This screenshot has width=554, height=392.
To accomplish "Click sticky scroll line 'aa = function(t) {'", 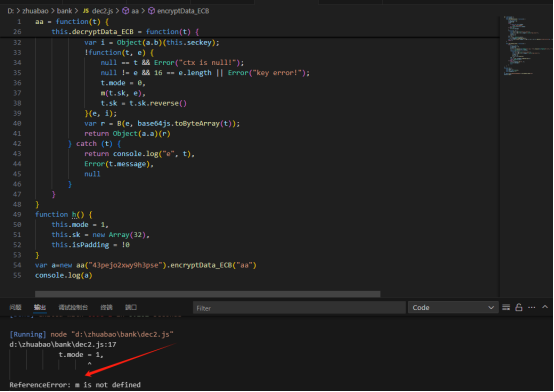I will (x=72, y=22).
